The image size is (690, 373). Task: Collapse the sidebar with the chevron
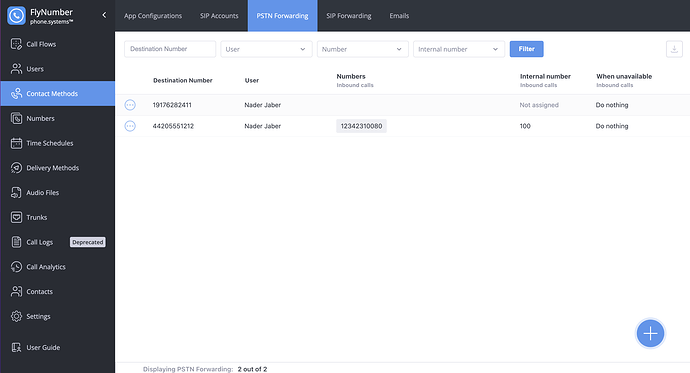[x=104, y=15]
